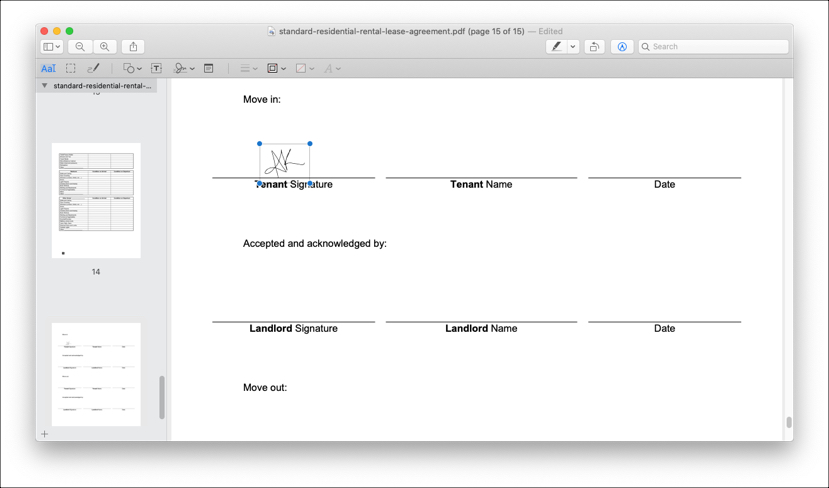
Task: Click the Zoom In magnifier button
Action: pyautogui.click(x=105, y=47)
